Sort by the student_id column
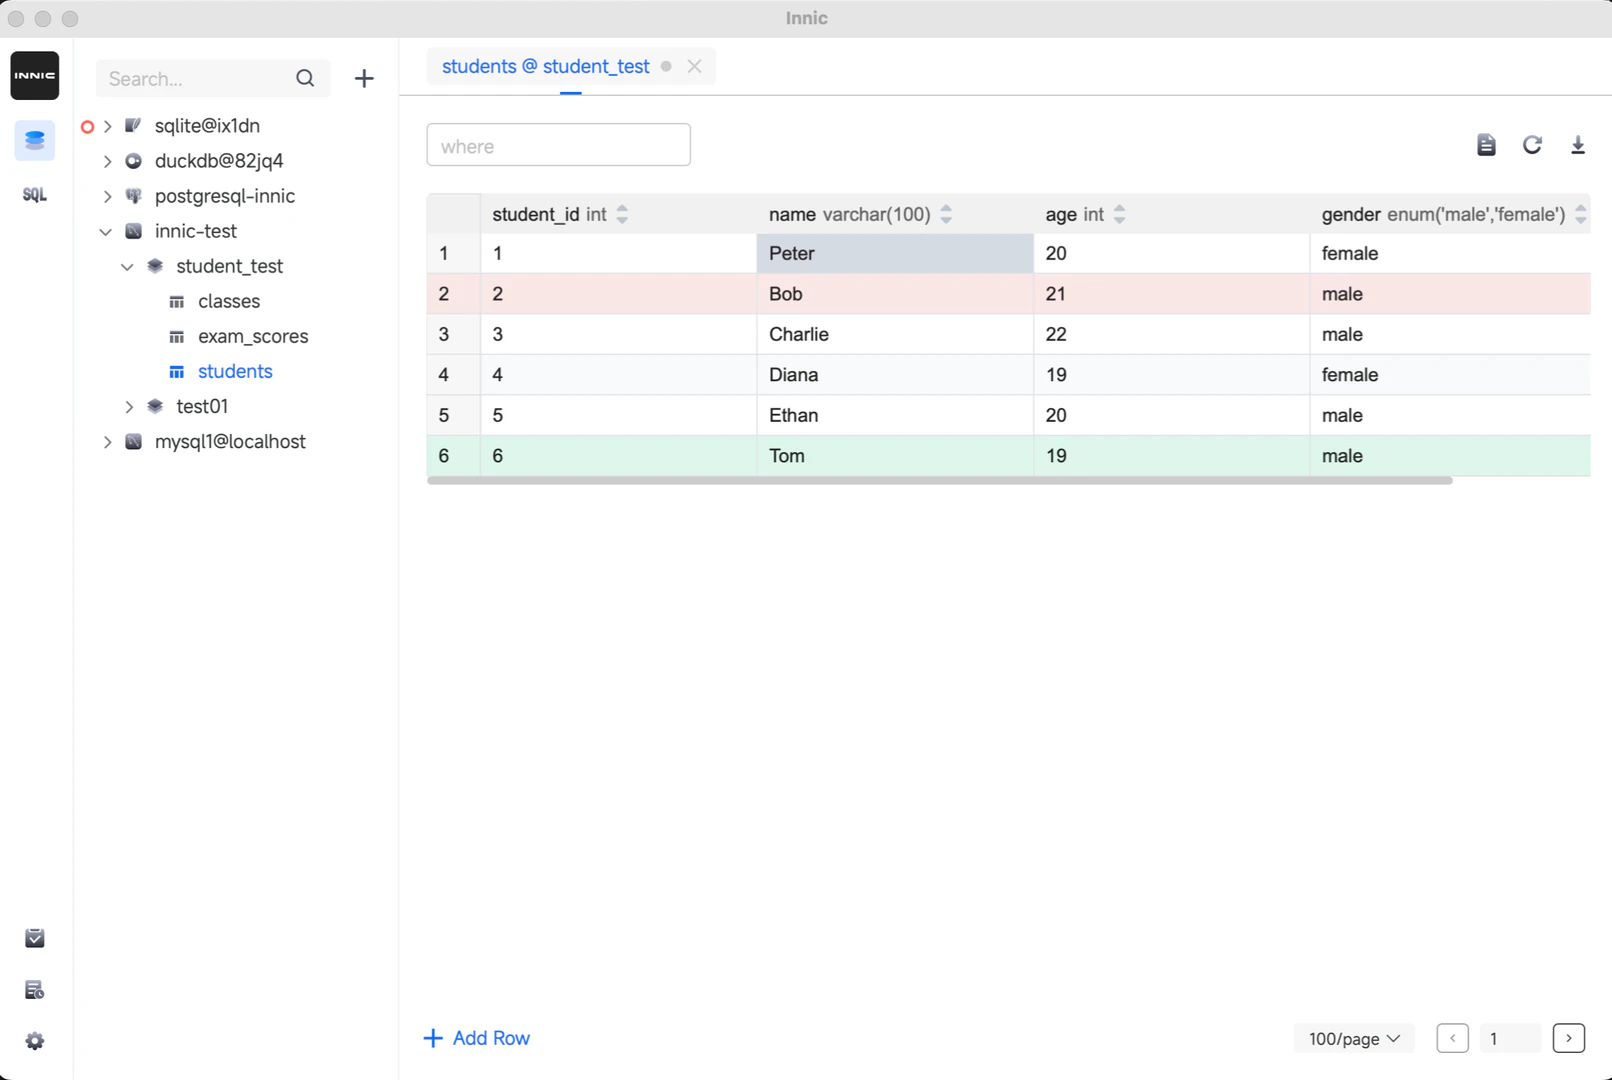The width and height of the screenshot is (1612, 1080). [x=622, y=213]
